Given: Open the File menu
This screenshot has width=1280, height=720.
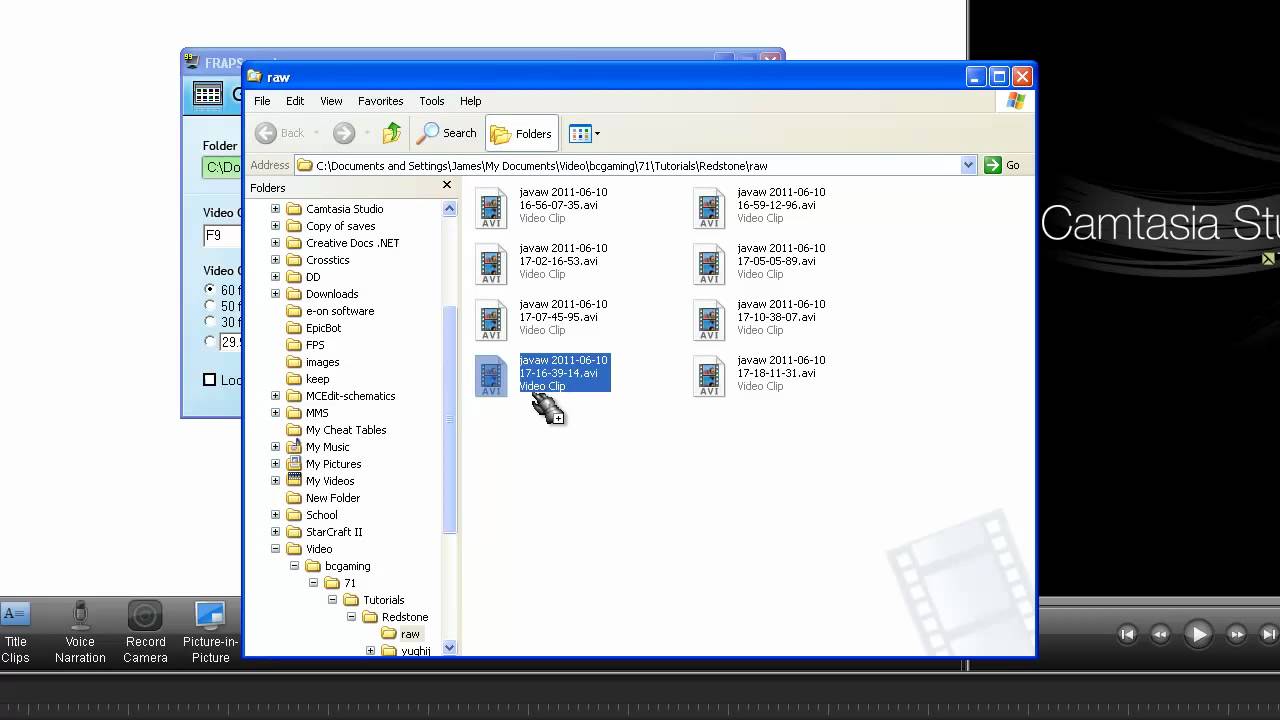Looking at the screenshot, I should click(262, 101).
